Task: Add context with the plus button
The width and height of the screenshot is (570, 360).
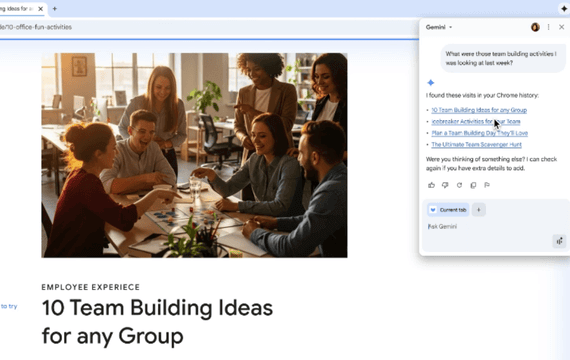Action: point(478,210)
